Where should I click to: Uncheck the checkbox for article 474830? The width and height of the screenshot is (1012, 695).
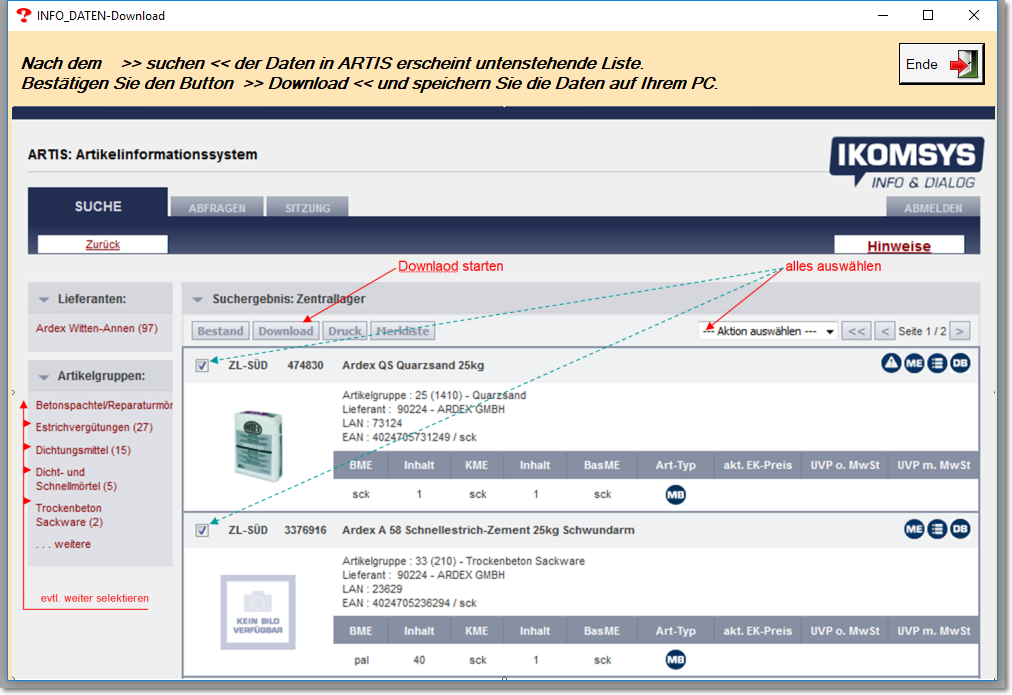click(202, 365)
